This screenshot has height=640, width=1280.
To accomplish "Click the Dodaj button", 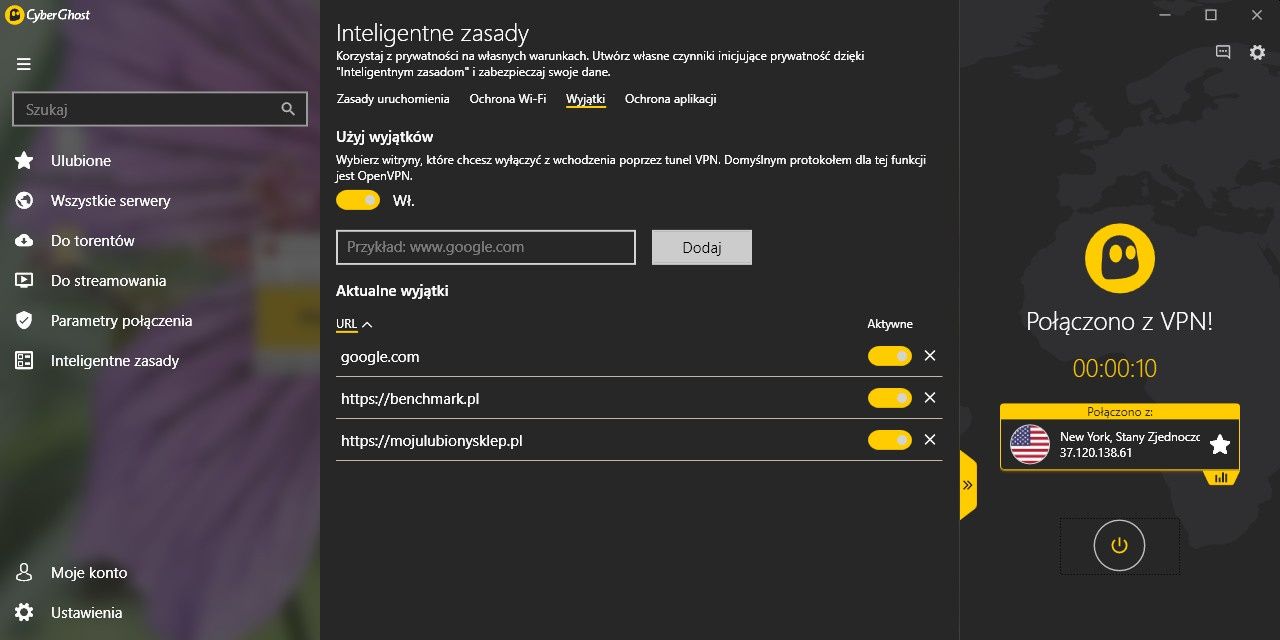I will coord(702,247).
